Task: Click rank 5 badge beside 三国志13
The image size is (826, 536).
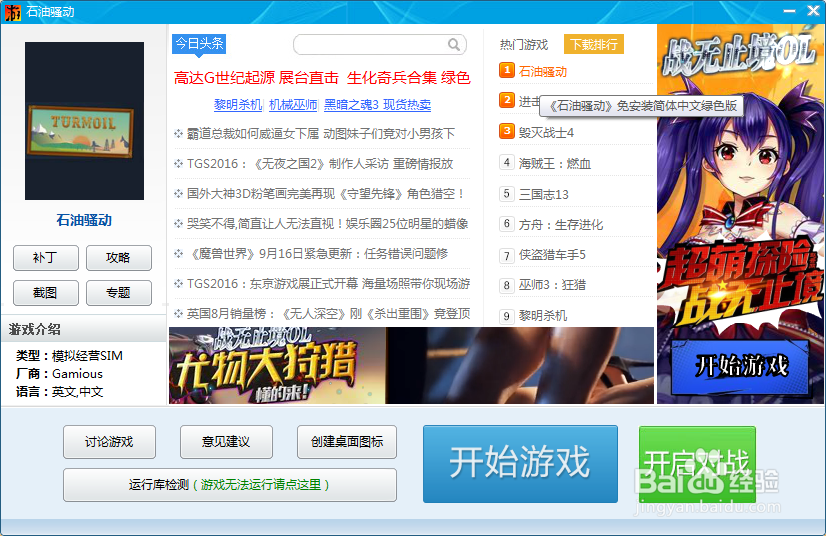Action: (507, 193)
